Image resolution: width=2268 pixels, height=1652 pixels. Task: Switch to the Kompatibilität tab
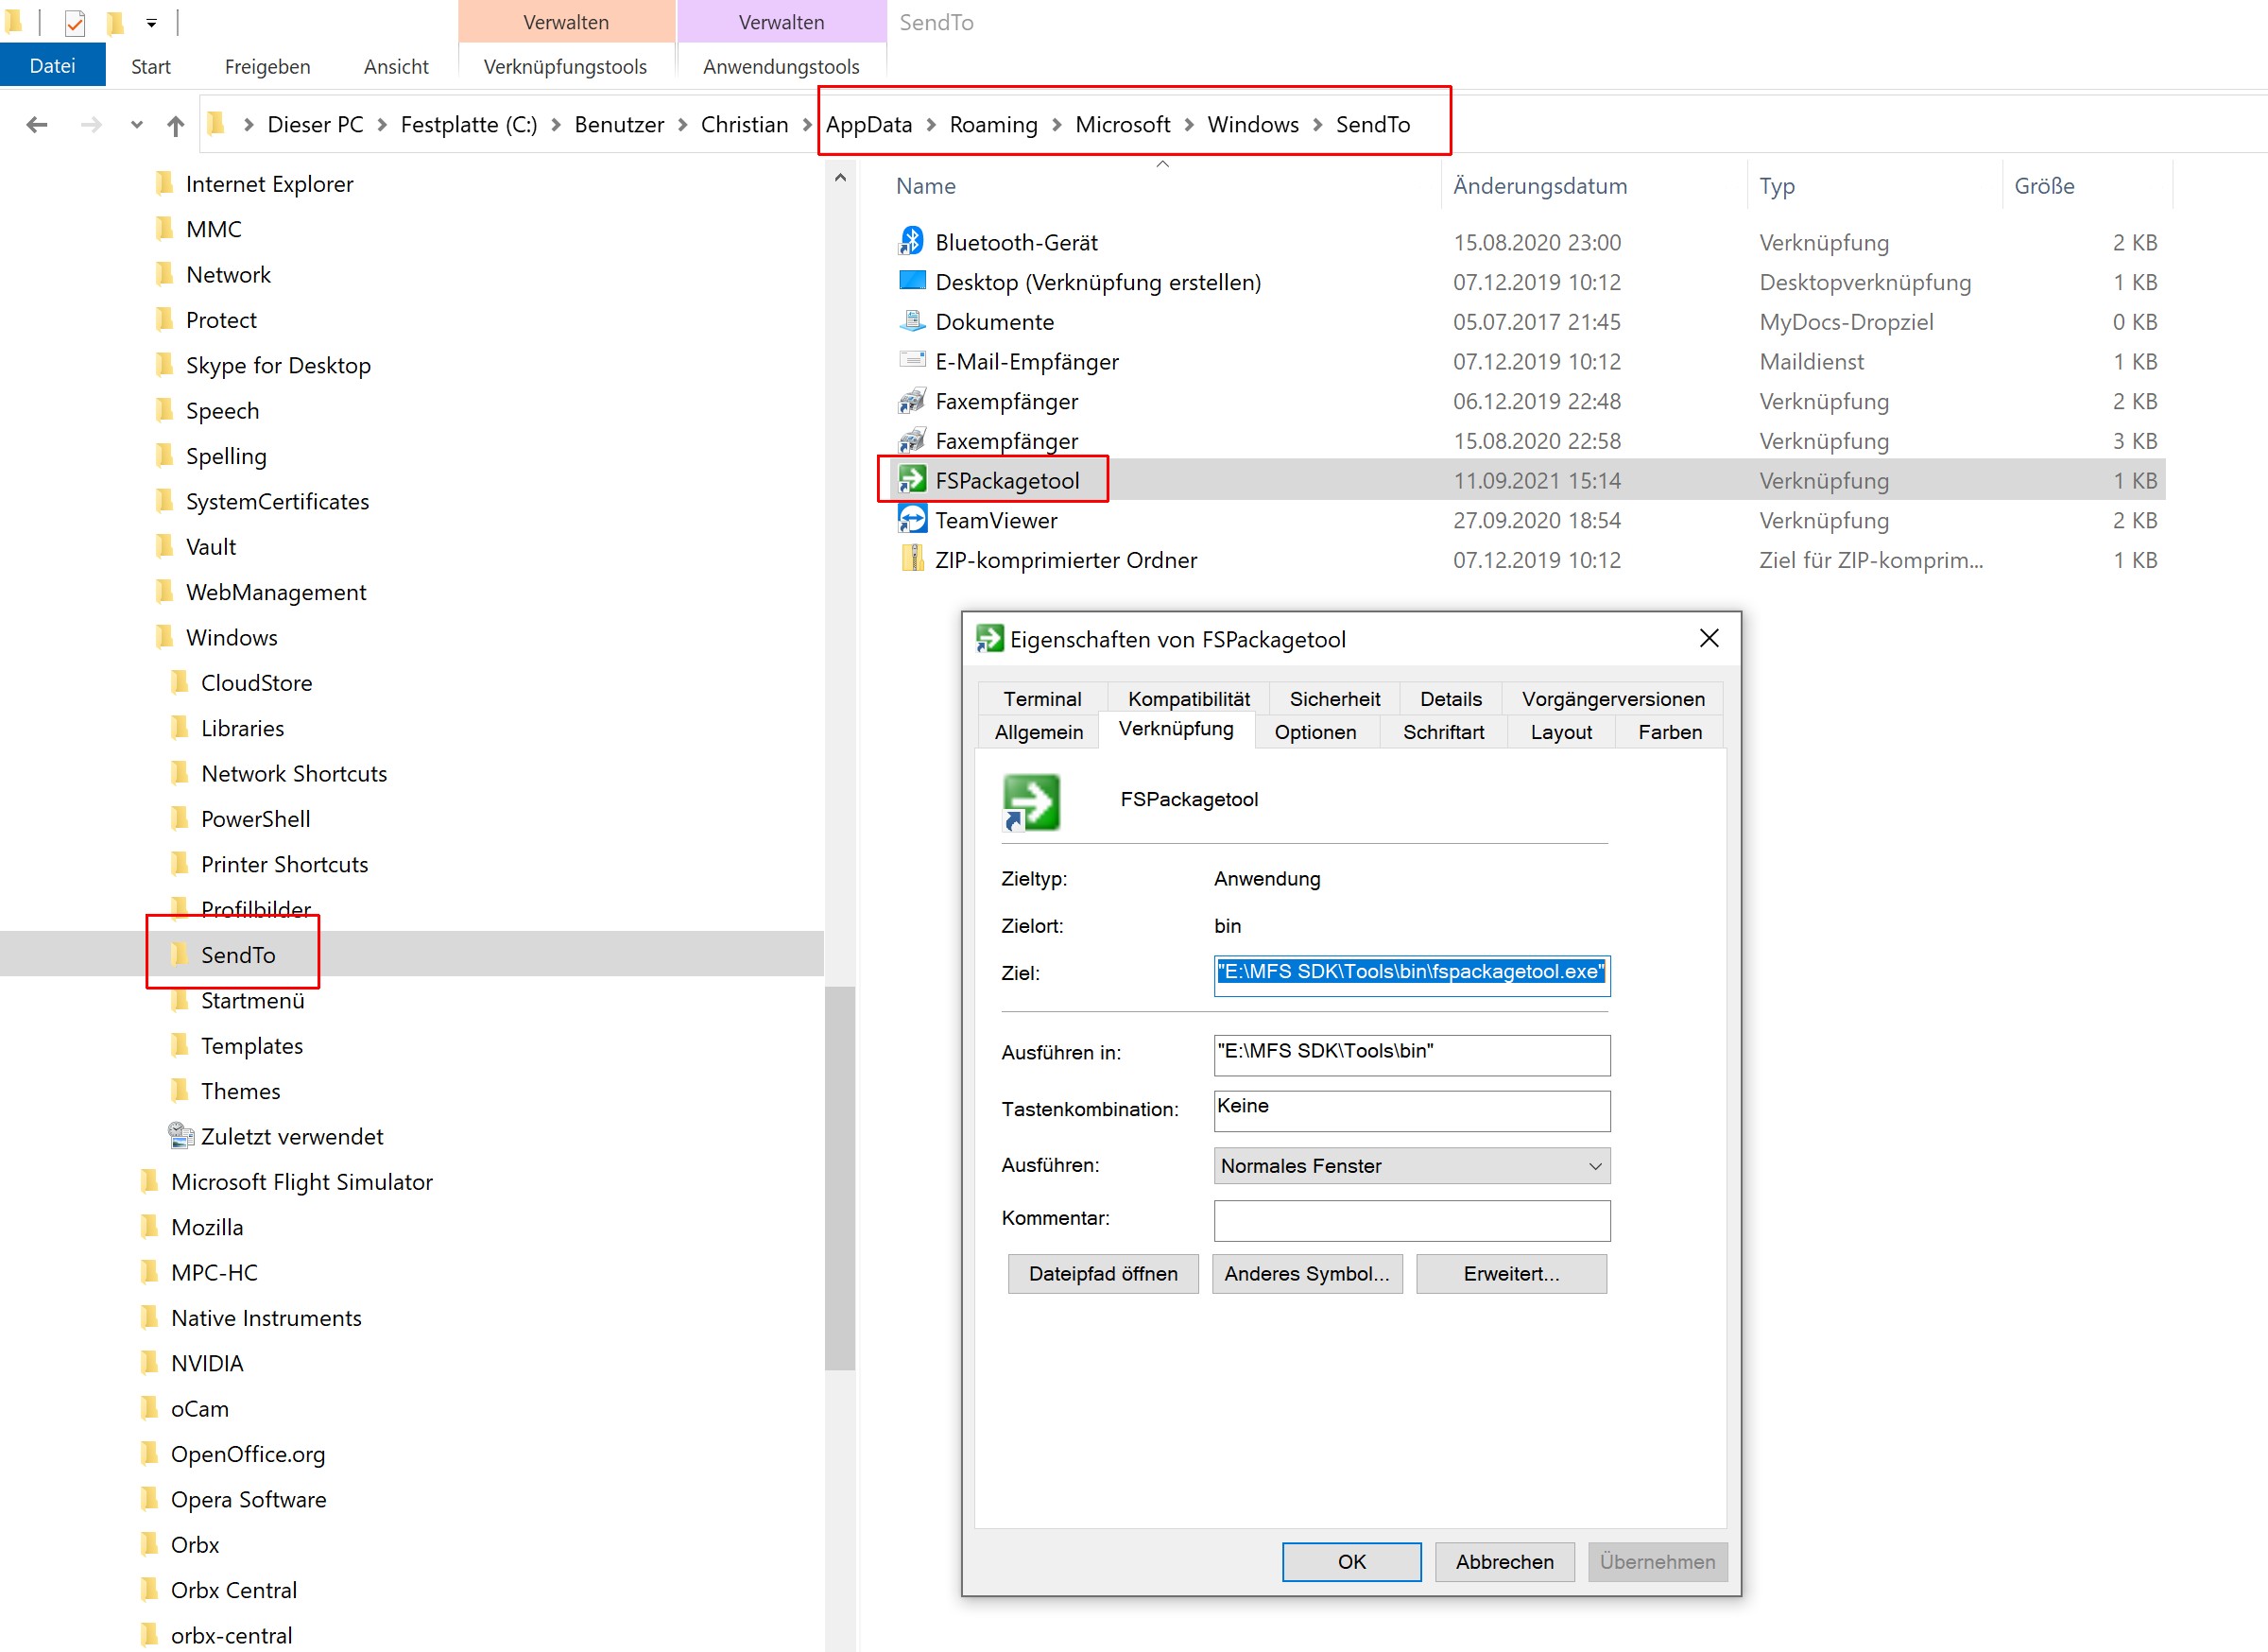point(1188,699)
